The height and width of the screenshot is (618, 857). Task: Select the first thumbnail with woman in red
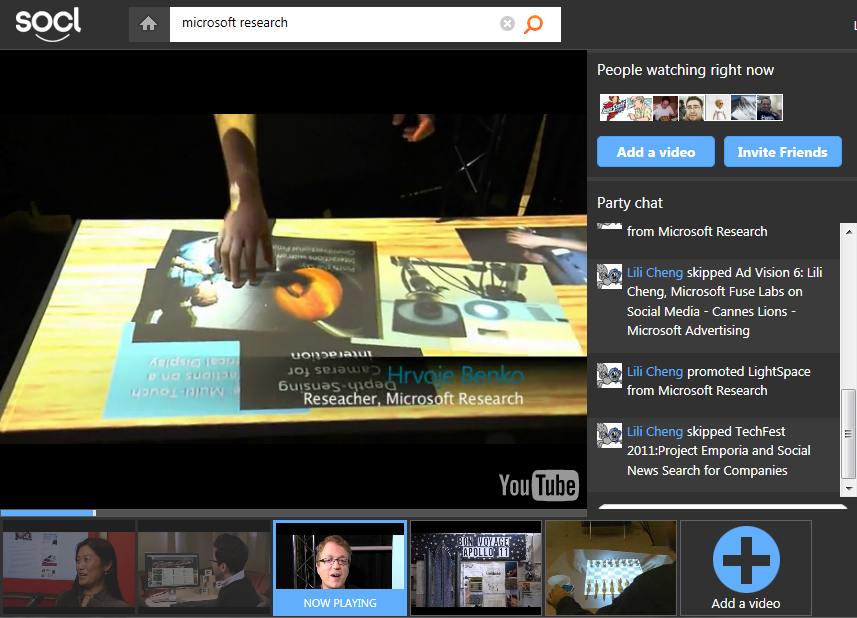point(68,567)
